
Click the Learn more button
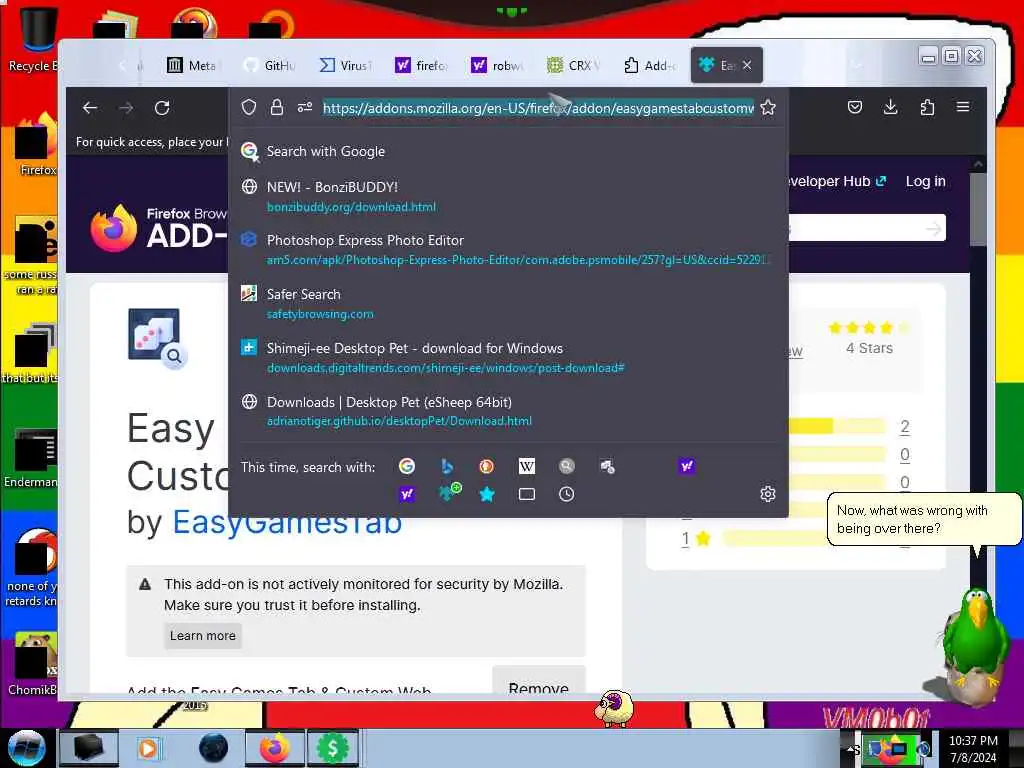click(202, 635)
